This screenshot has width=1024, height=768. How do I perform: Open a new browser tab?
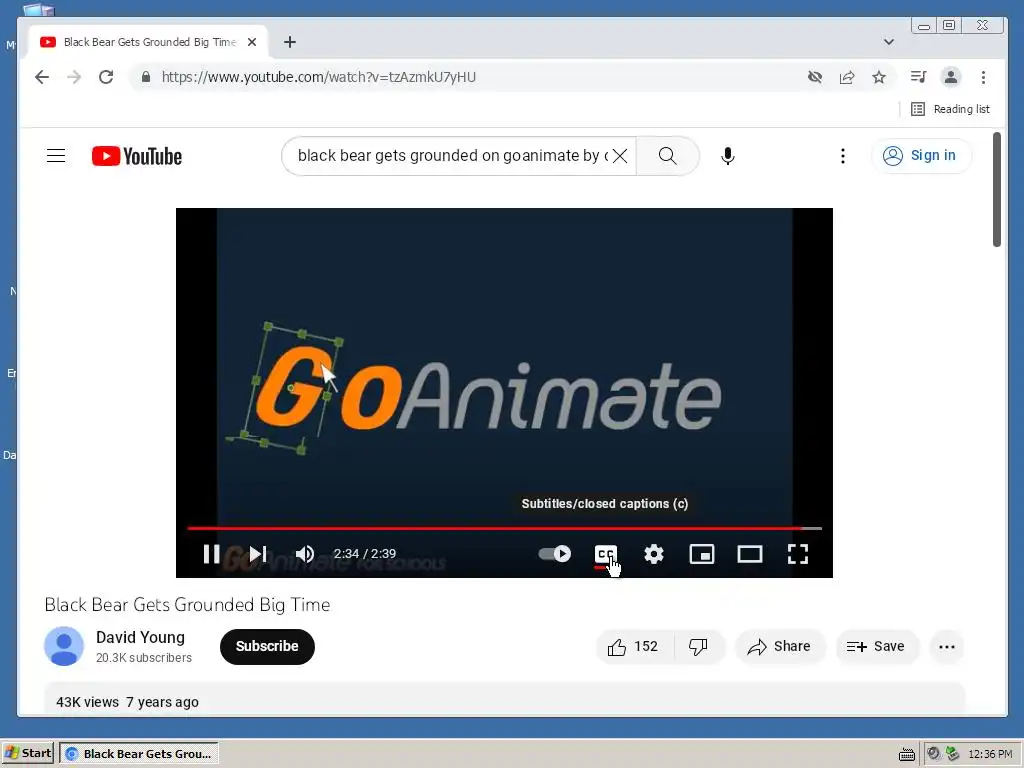point(290,42)
